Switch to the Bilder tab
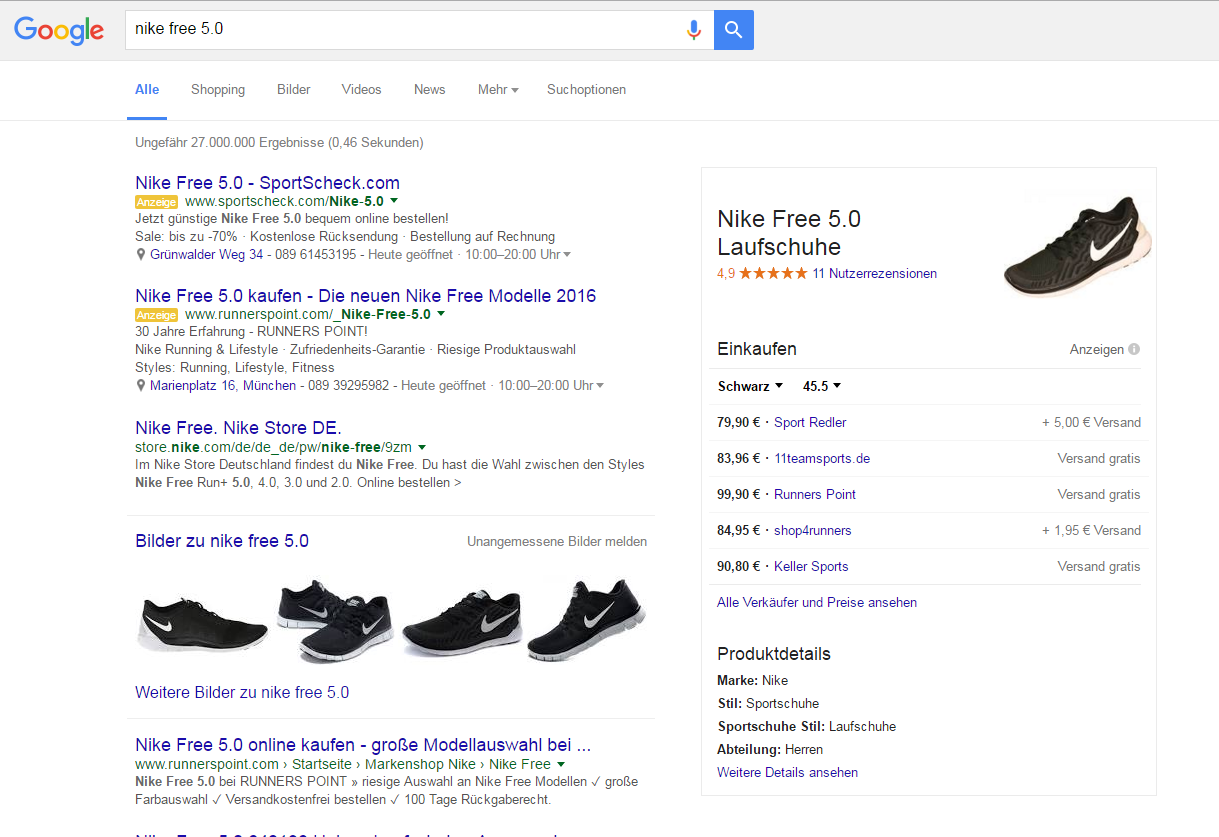Image resolution: width=1219 pixels, height=837 pixels. (294, 90)
